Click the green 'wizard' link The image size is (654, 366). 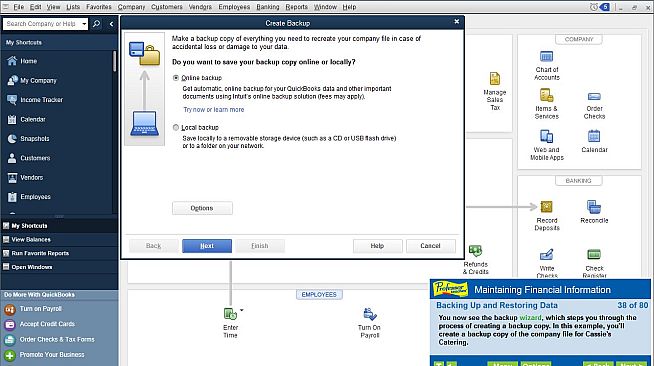click(x=530, y=318)
